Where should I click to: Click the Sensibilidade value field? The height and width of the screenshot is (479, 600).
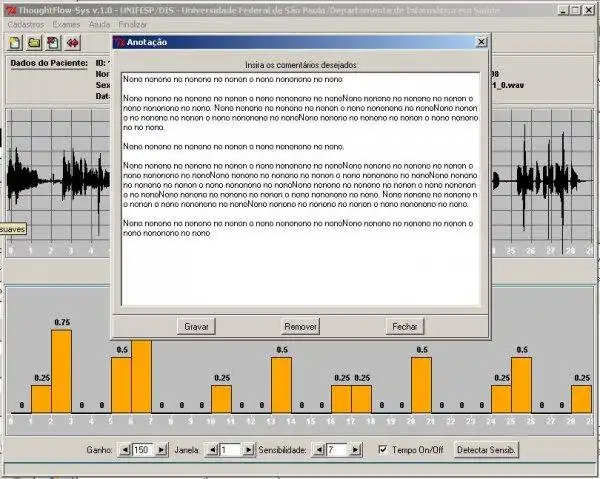click(x=337, y=450)
